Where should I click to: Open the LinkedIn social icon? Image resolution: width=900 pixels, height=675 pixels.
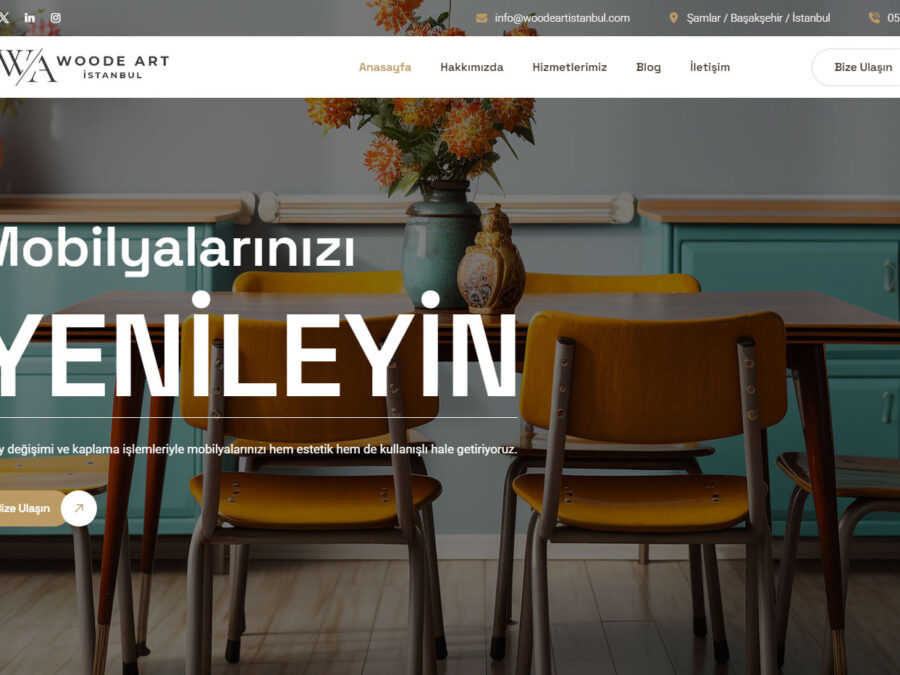click(30, 18)
